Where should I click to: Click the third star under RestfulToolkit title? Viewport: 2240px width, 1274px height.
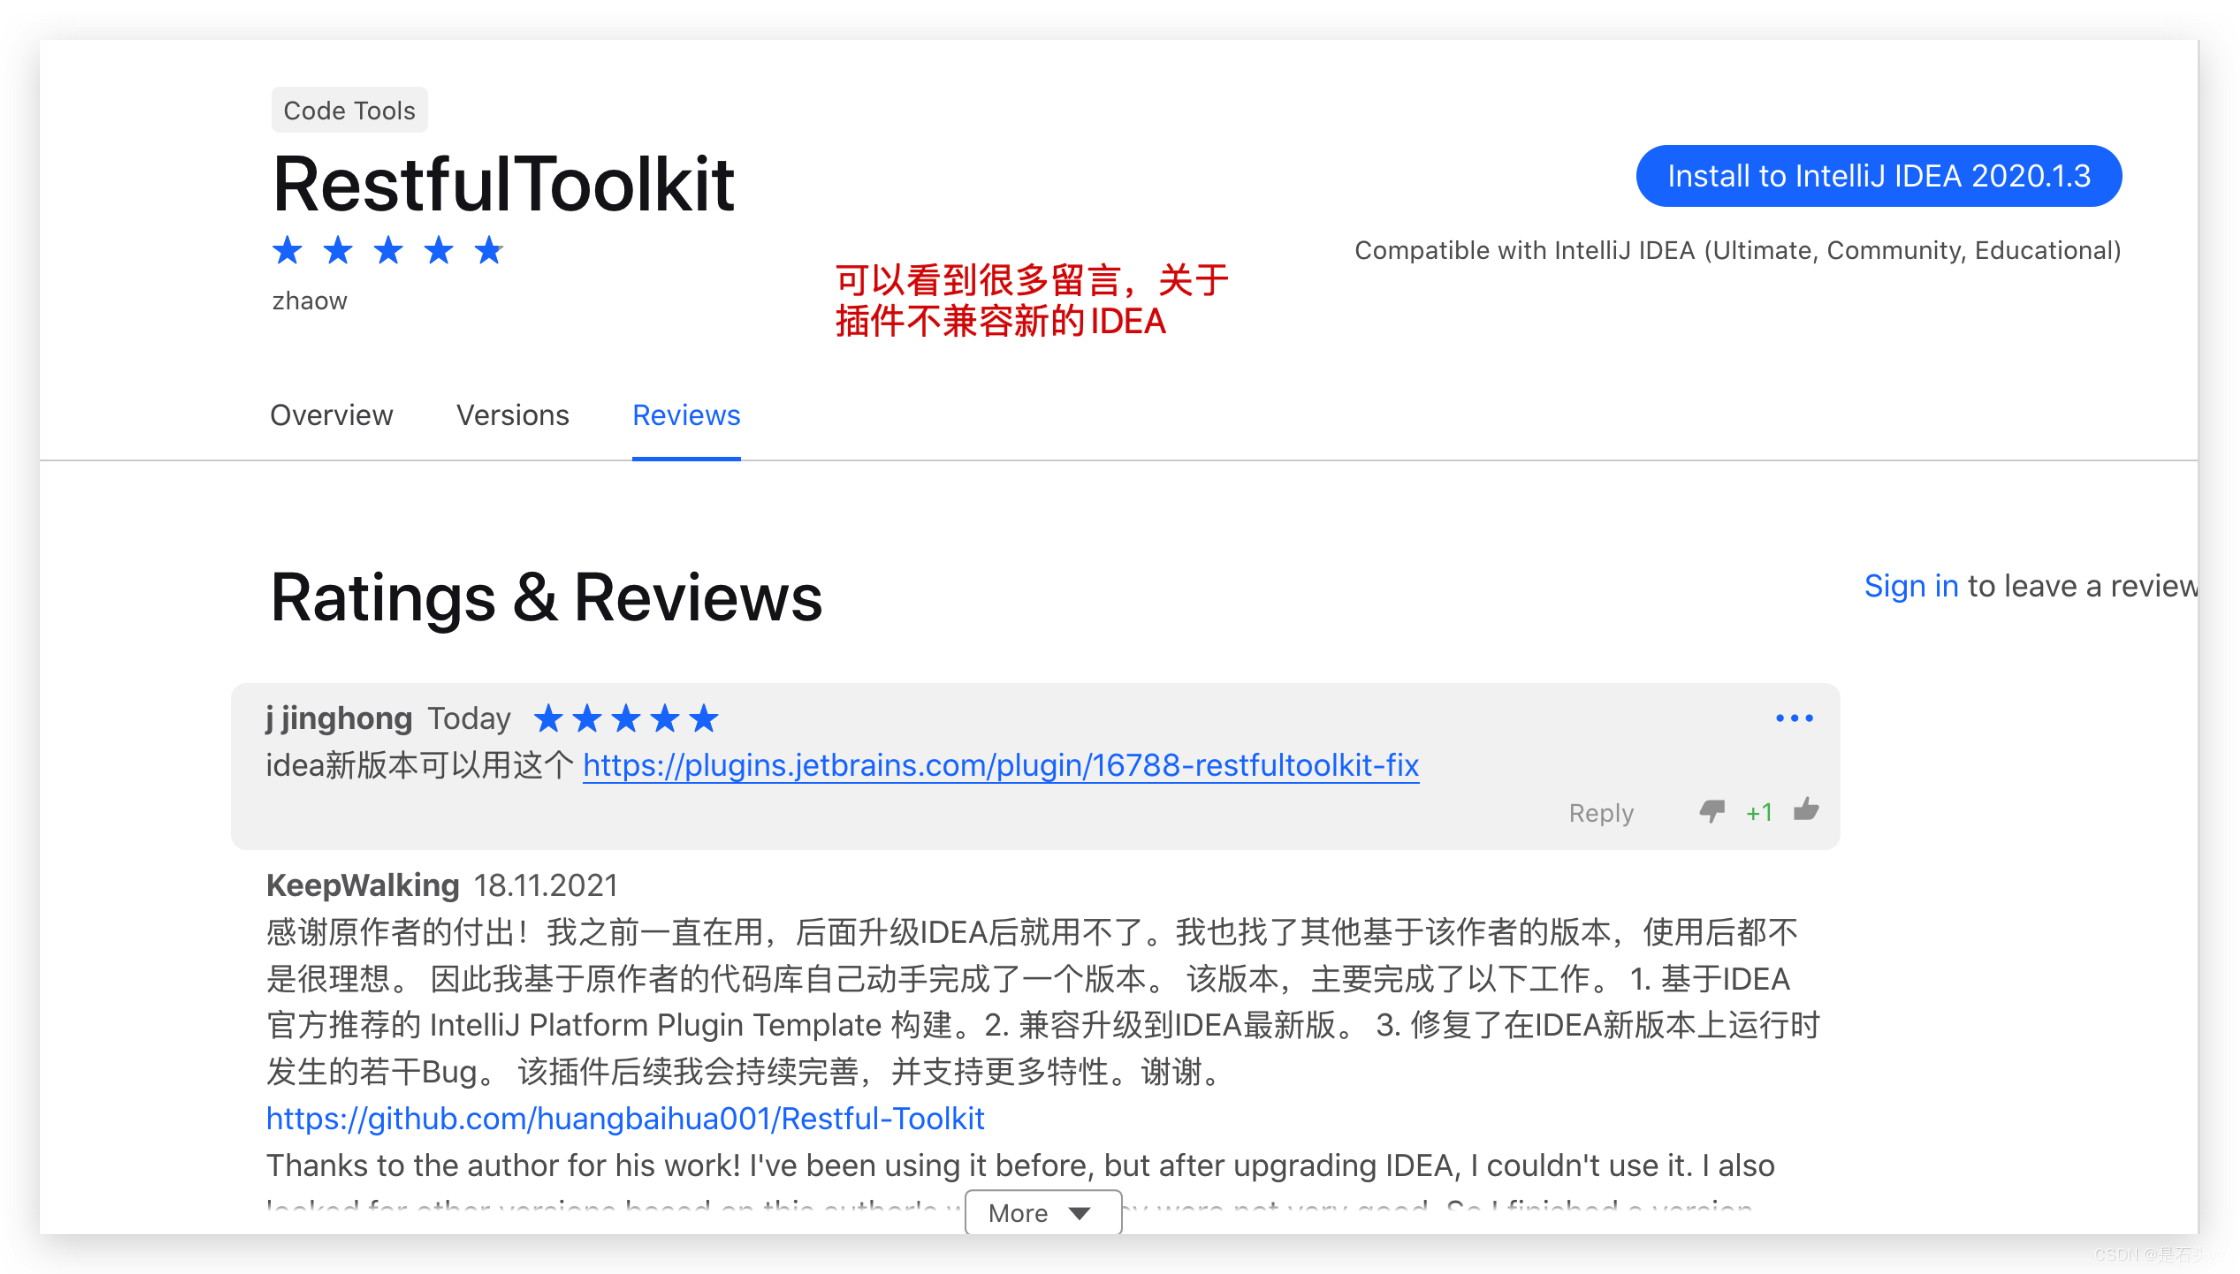click(x=388, y=250)
